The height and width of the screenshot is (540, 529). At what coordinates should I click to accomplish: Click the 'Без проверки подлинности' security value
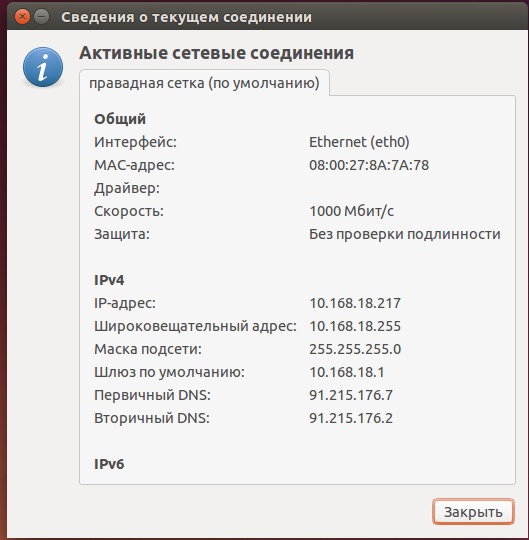tap(405, 234)
